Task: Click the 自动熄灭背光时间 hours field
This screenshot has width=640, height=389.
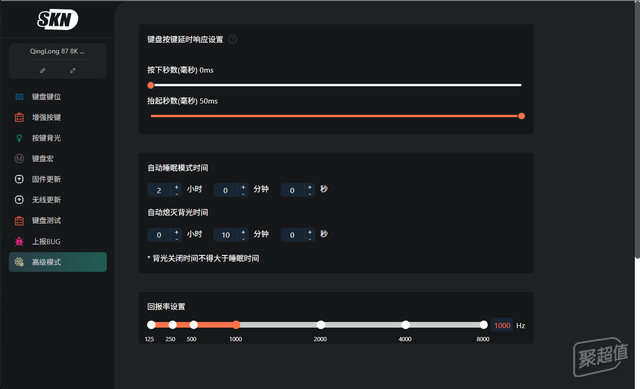Action: pyautogui.click(x=159, y=235)
